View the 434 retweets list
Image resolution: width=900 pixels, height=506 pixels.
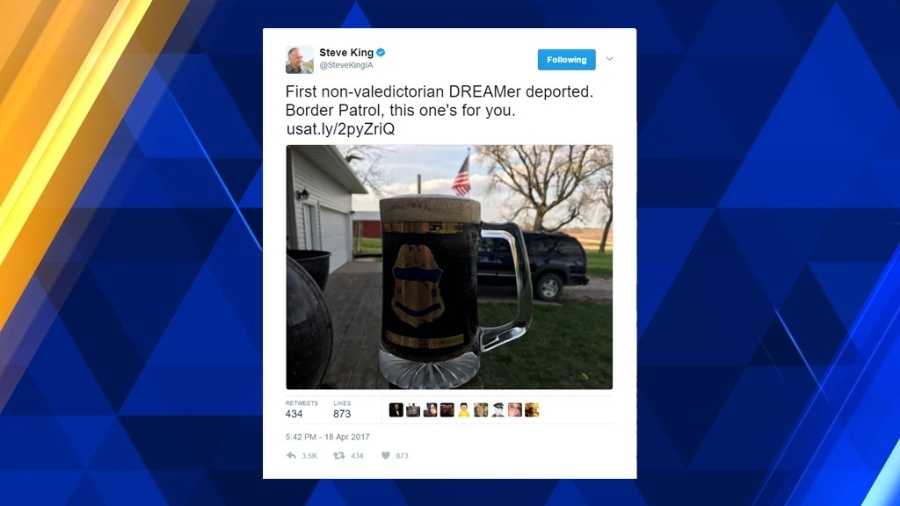point(301,409)
